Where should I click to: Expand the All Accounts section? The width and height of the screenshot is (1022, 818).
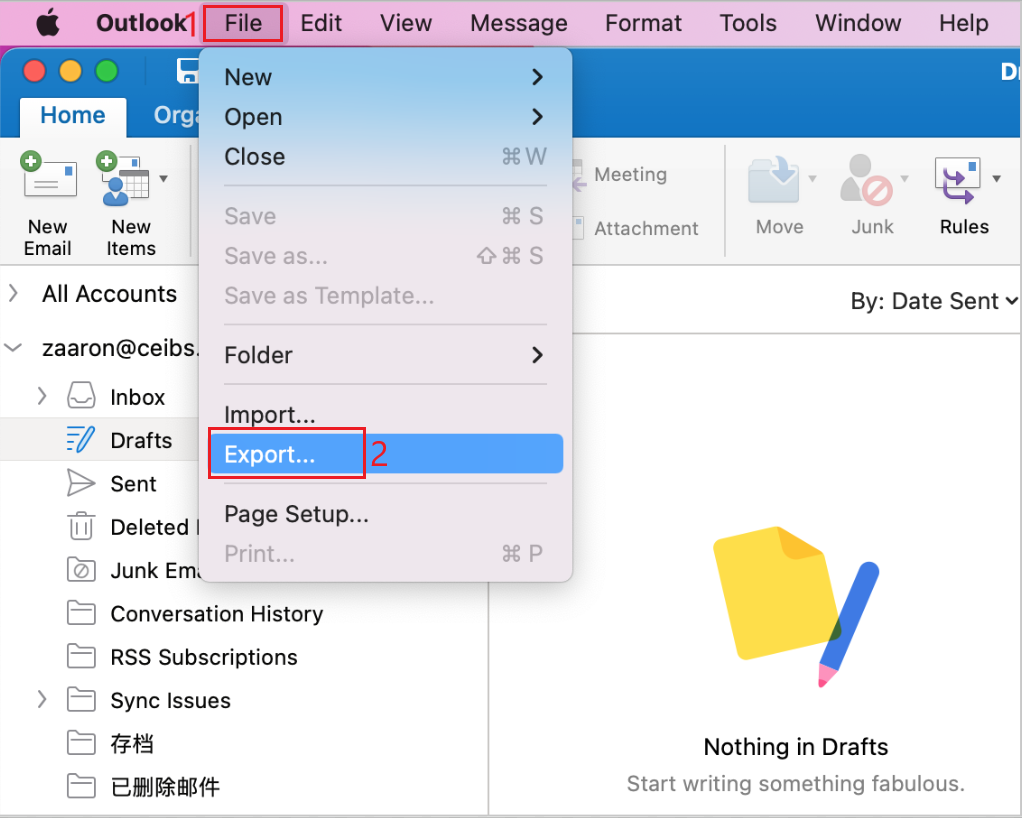[x=14, y=294]
